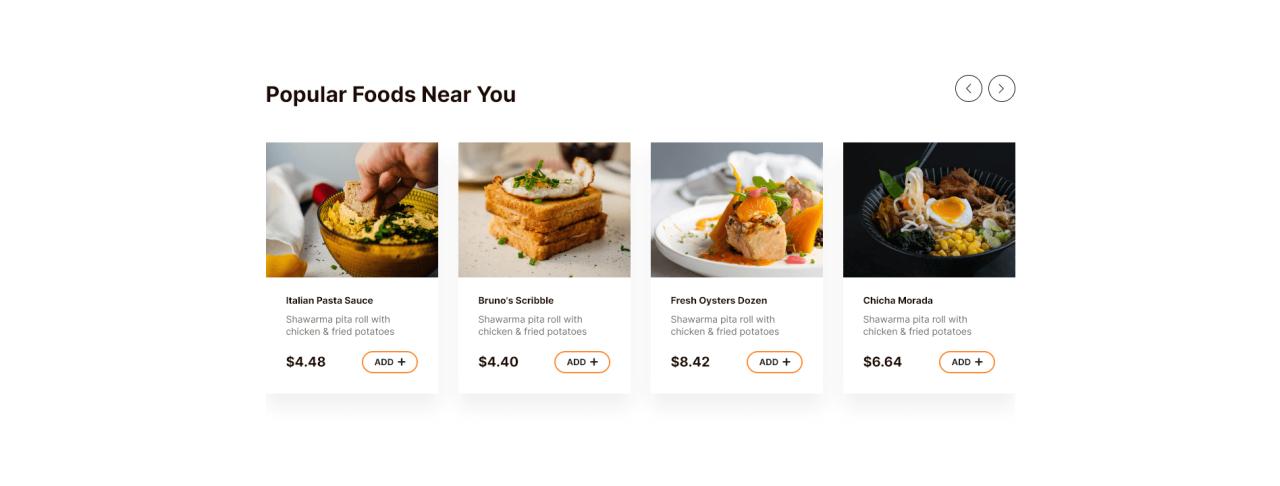The height and width of the screenshot is (486, 1280).
Task: Select the Fresh Oysters Dozen title
Action: (x=719, y=301)
